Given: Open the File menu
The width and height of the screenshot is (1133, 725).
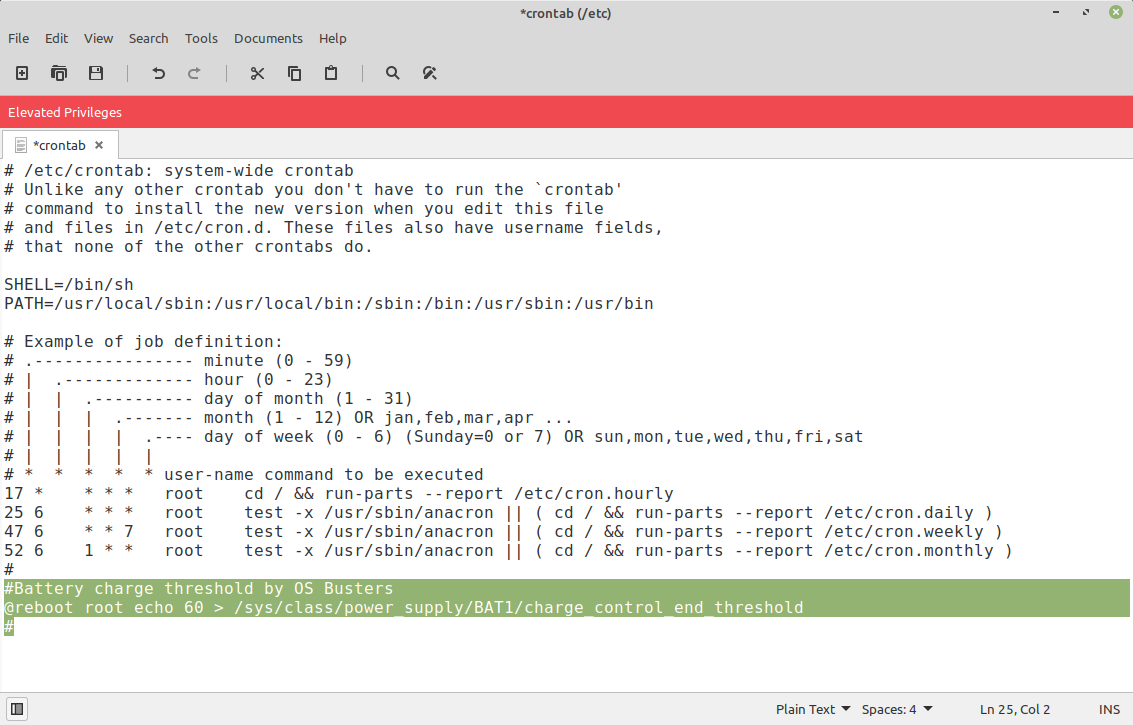Looking at the screenshot, I should (19, 38).
